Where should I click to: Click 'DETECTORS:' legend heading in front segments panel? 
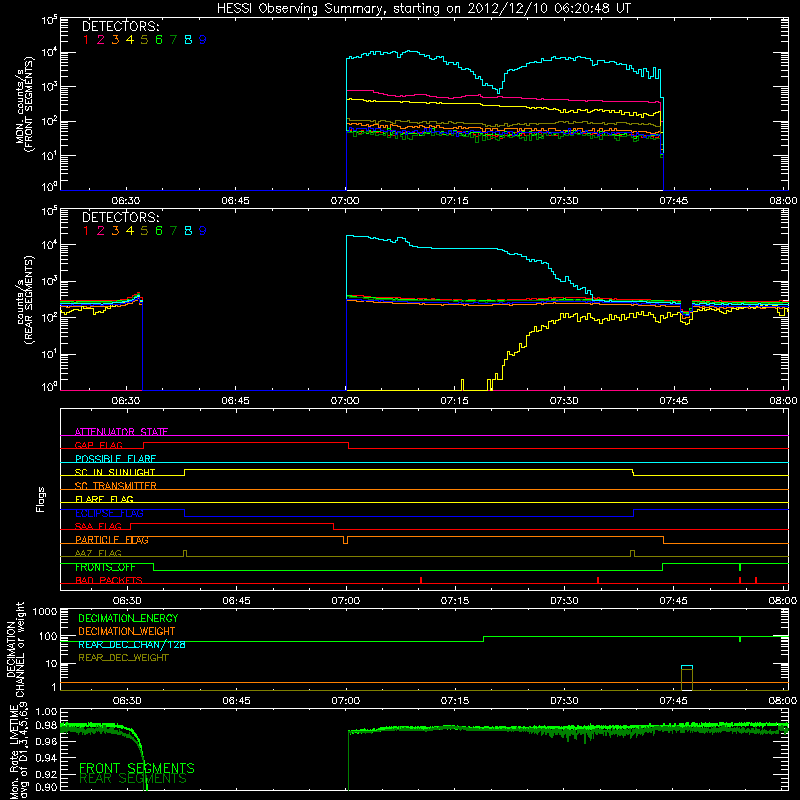[121, 27]
